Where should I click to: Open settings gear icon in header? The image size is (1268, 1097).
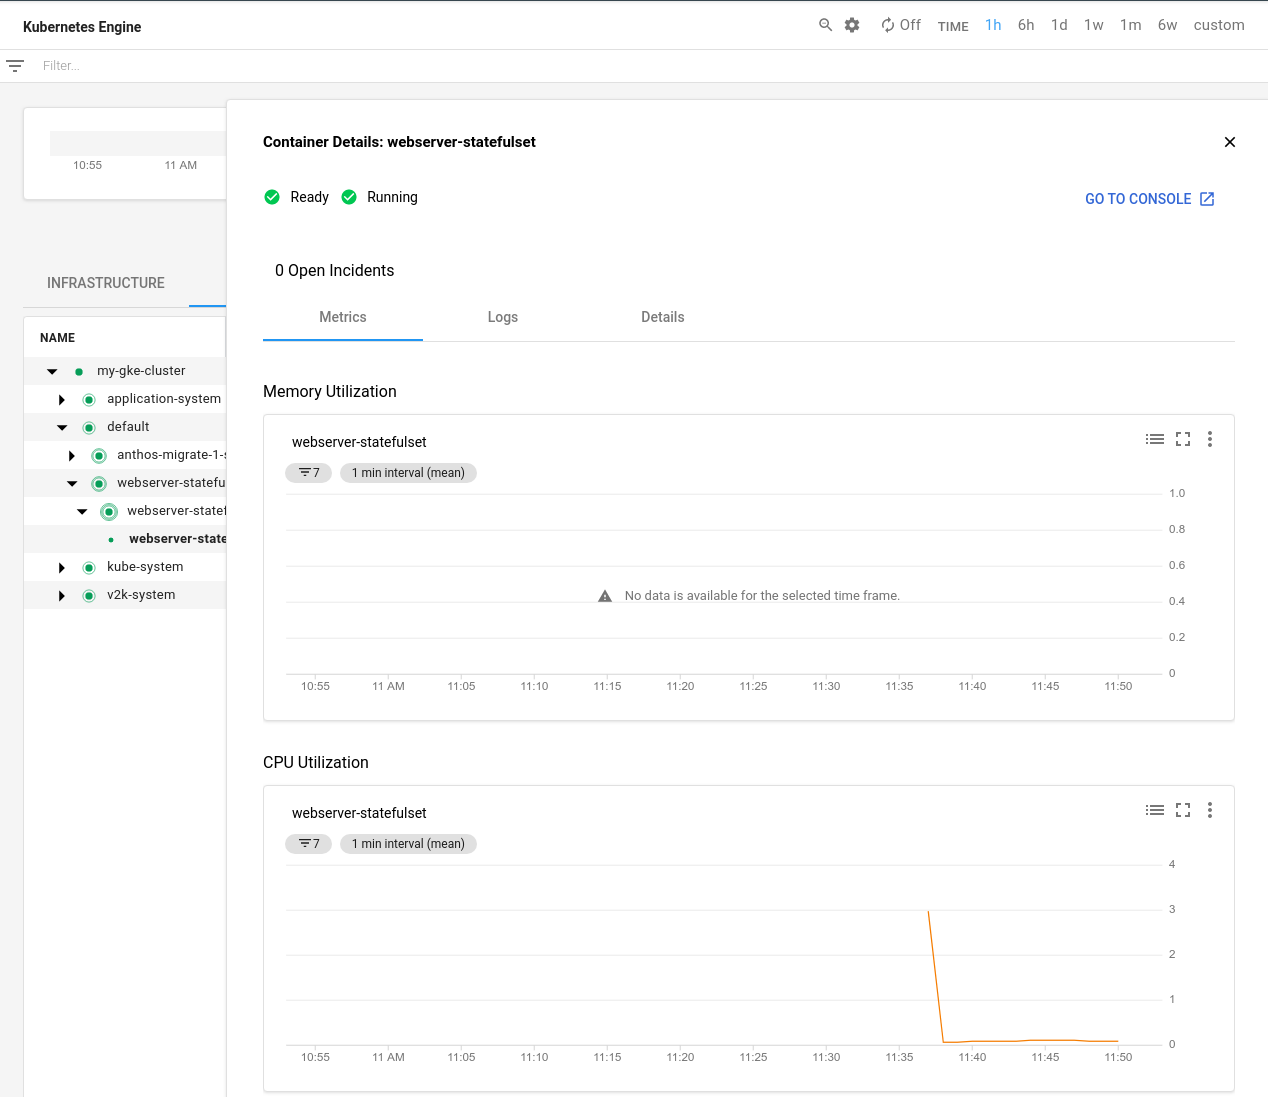pyautogui.click(x=852, y=25)
